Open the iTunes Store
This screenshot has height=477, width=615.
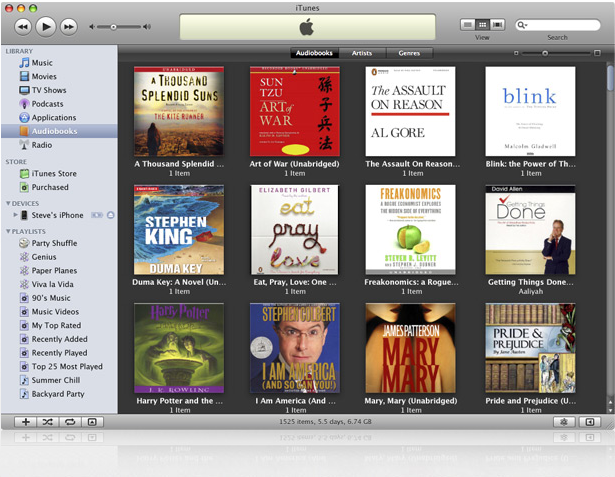point(59,173)
